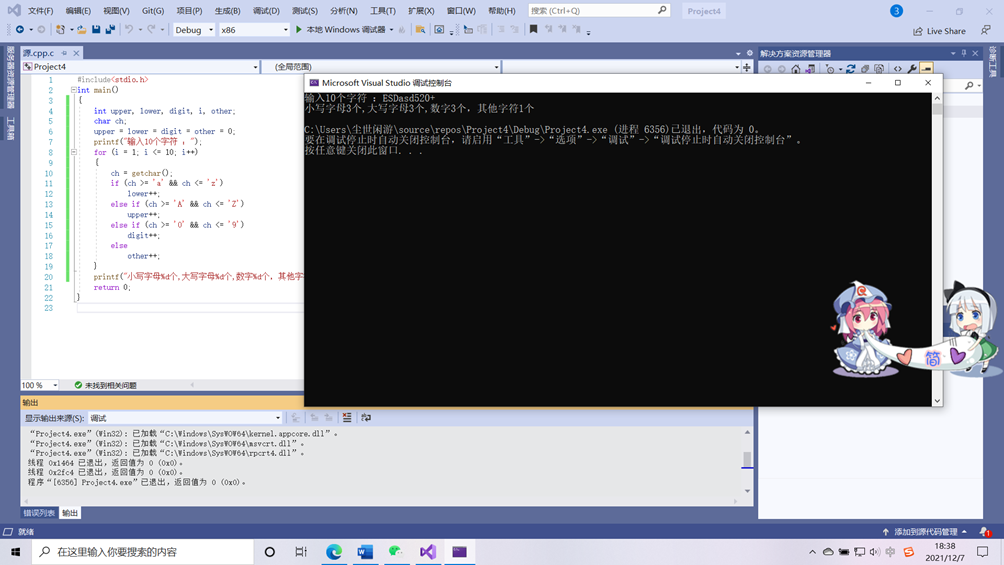Collapse the main() function code block
This screenshot has height=565, width=1004.
(74, 90)
